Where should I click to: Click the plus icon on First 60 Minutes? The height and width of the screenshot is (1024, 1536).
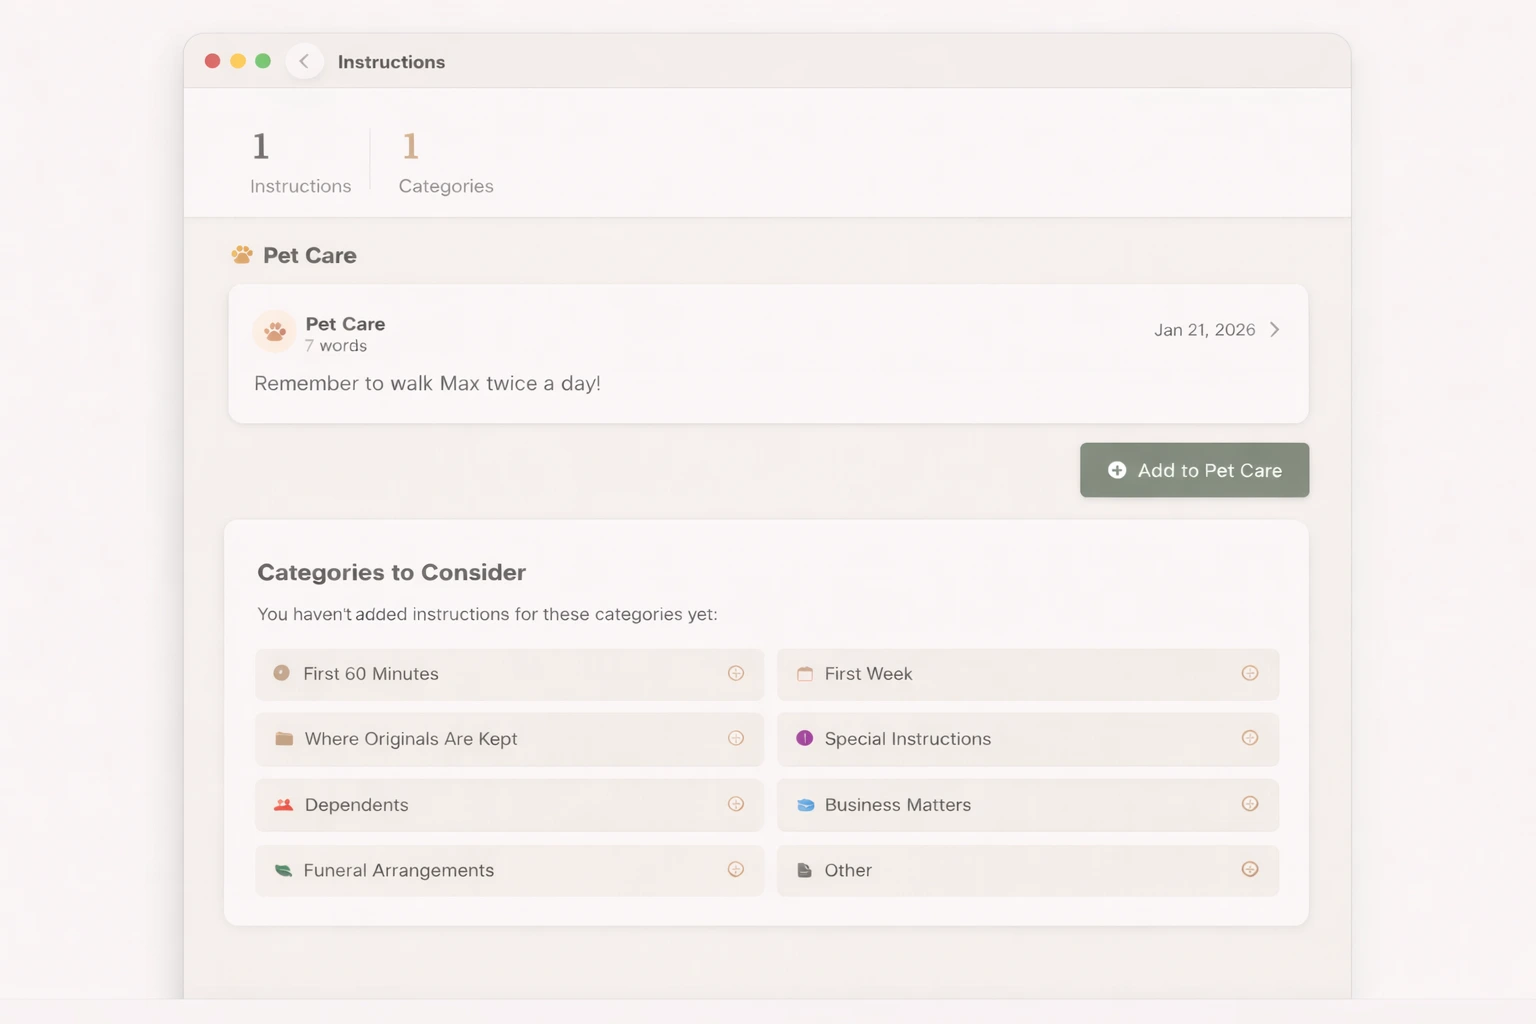[x=736, y=674]
